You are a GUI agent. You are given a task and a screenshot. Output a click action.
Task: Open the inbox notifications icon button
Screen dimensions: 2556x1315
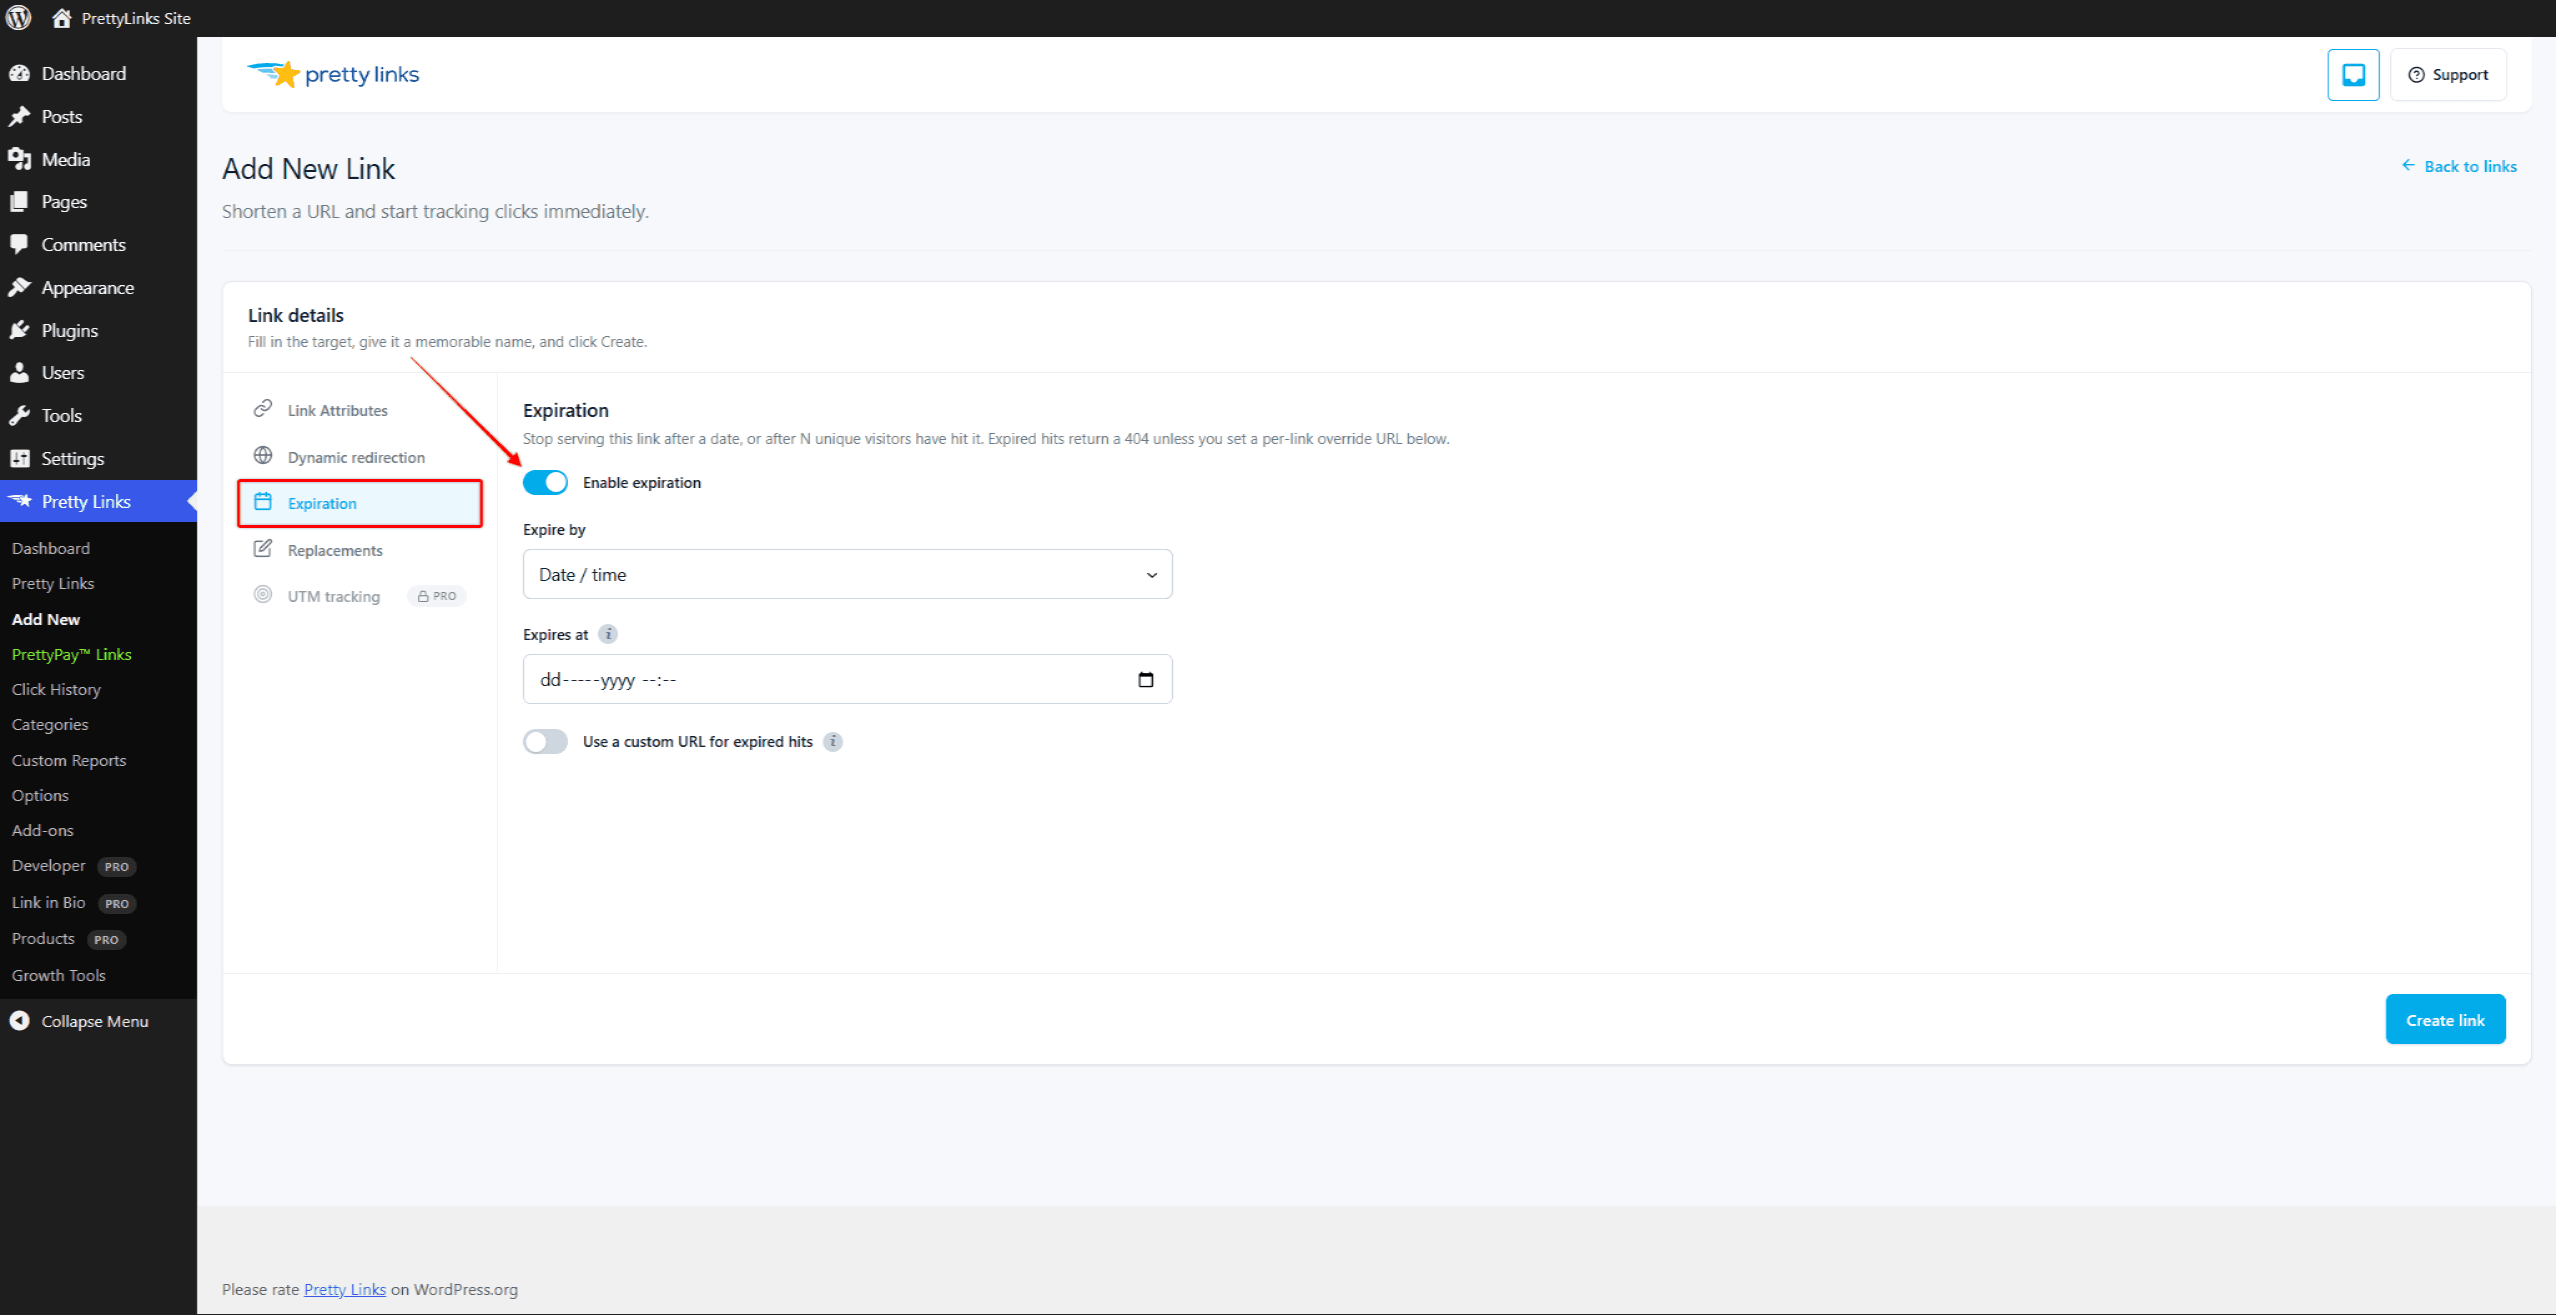point(2353,74)
